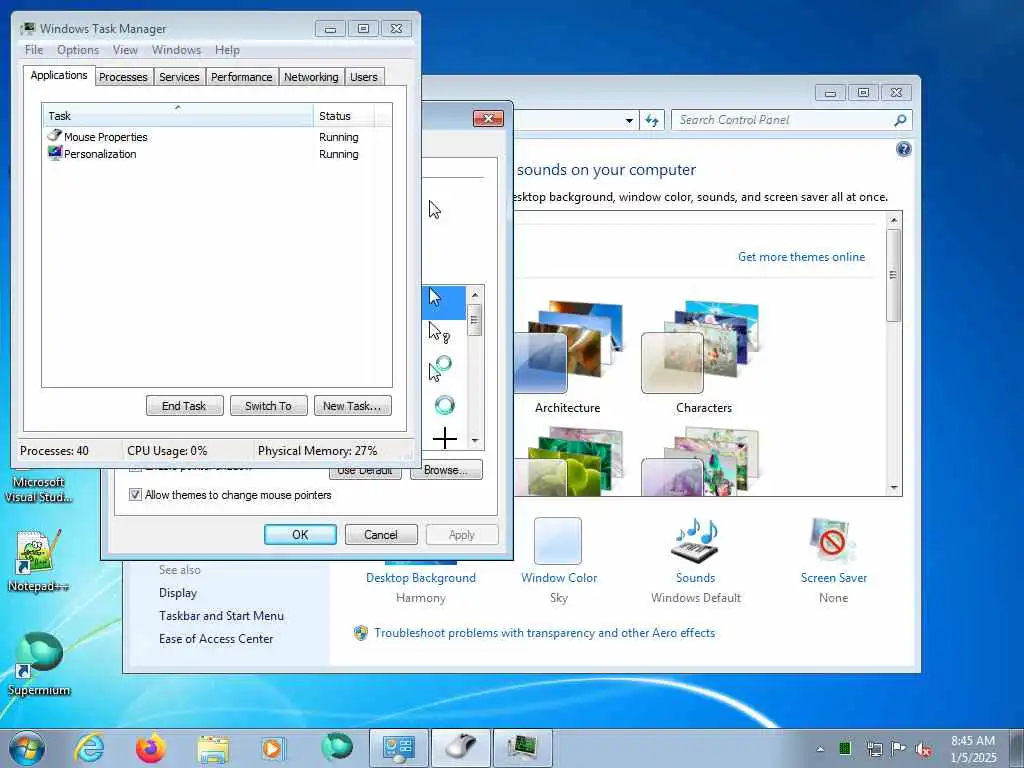The width and height of the screenshot is (1024, 768).
Task: Switch to the Processes tab
Action: [123, 77]
